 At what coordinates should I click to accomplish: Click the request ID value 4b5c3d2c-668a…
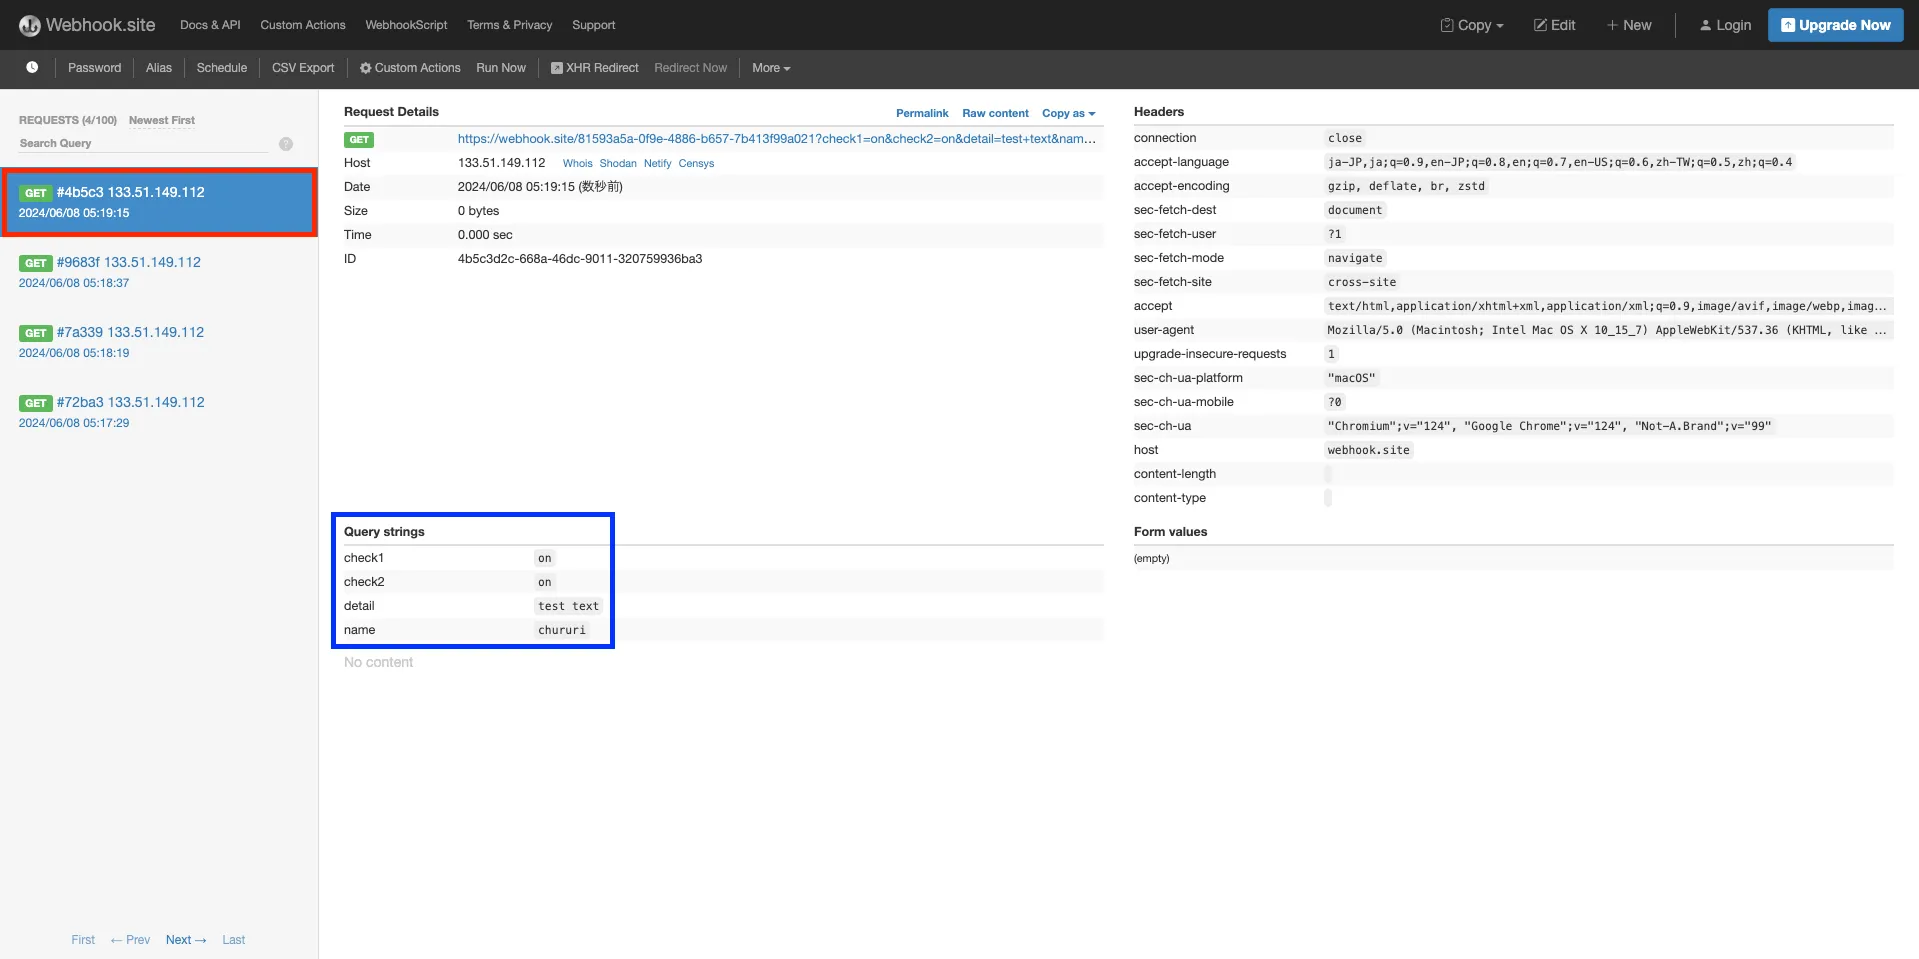580,259
